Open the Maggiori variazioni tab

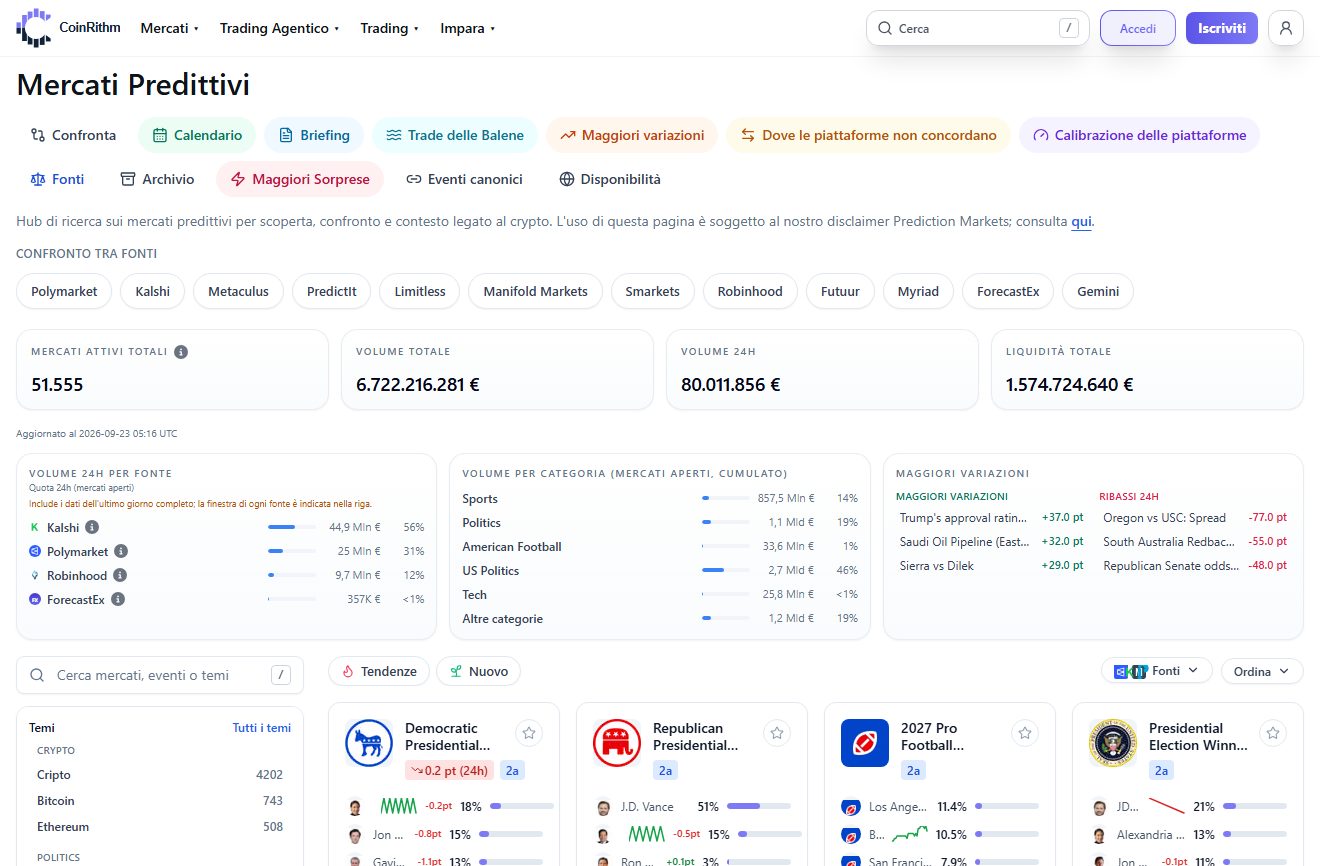(632, 135)
